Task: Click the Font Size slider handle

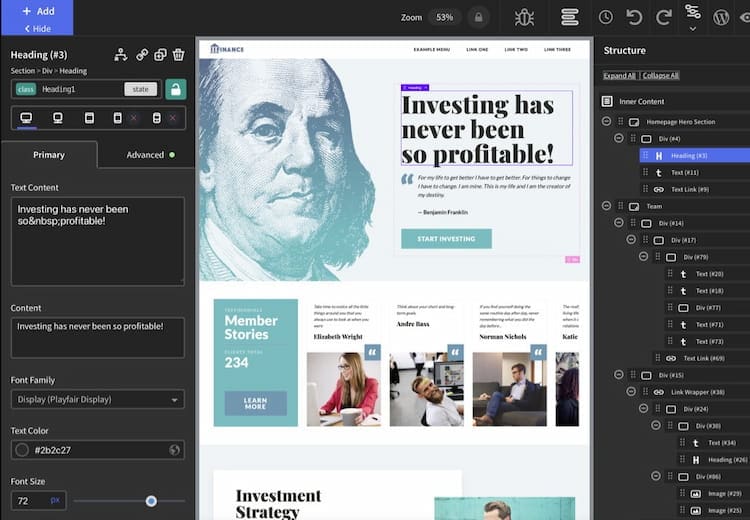Action: [x=151, y=501]
